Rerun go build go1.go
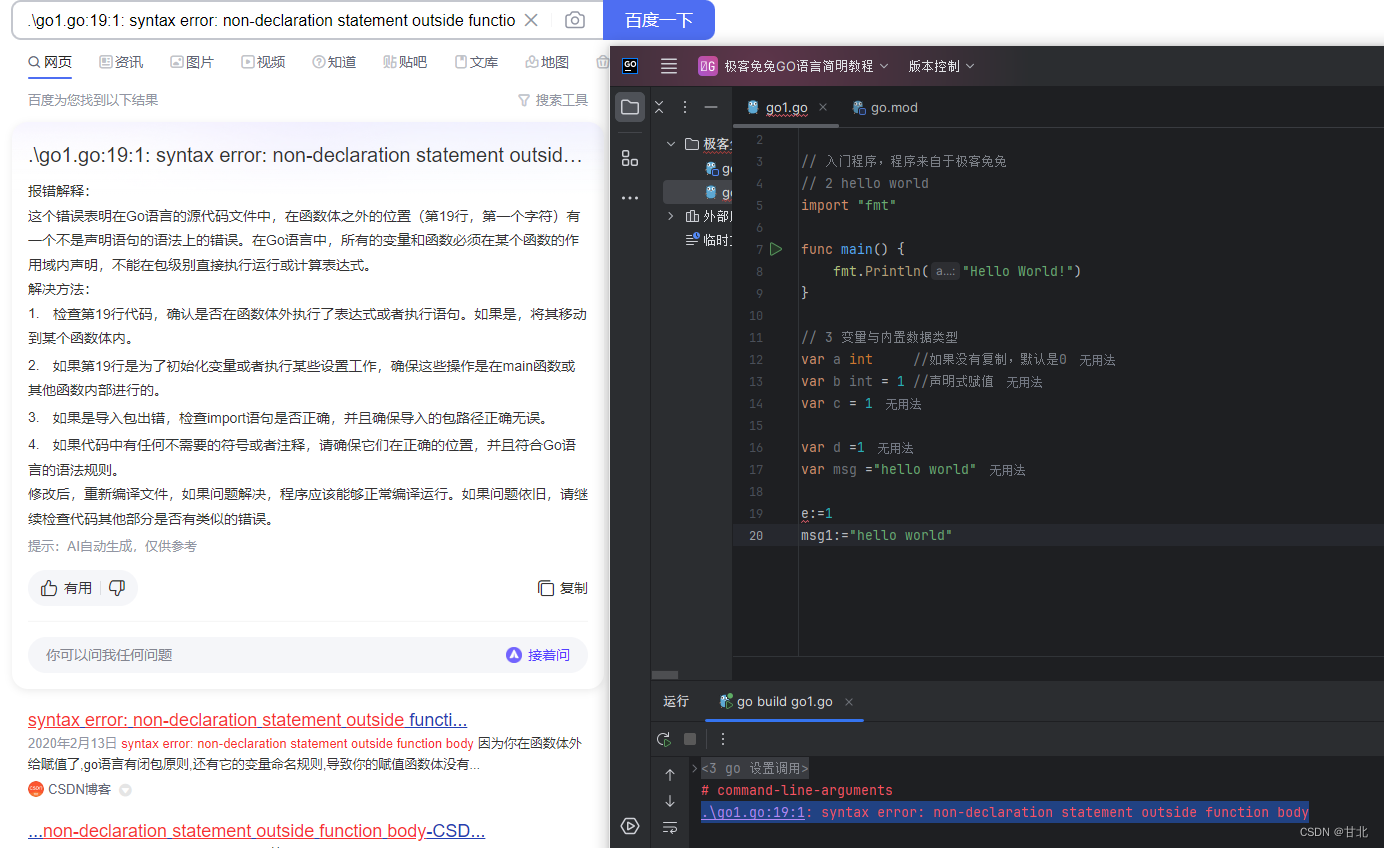The image size is (1384, 848). click(664, 739)
